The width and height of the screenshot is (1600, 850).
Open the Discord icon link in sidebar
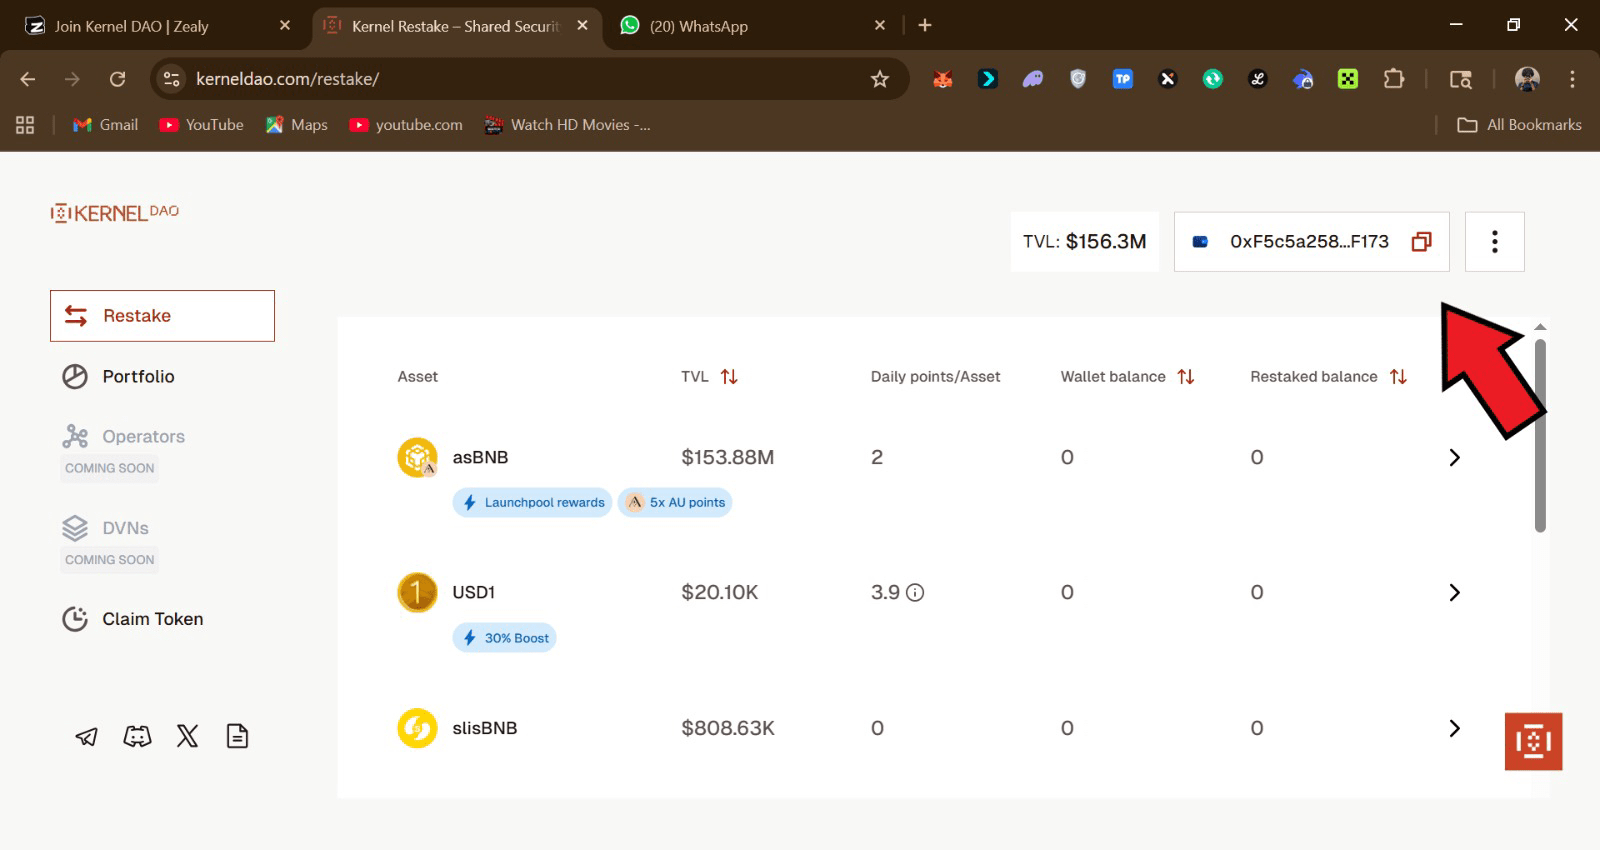point(137,737)
